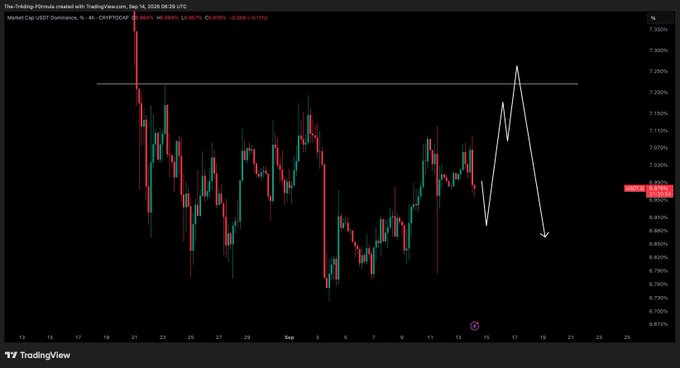The width and height of the screenshot is (680, 368).
Task: Click the 7.070% price axis label
Action: coord(658,148)
